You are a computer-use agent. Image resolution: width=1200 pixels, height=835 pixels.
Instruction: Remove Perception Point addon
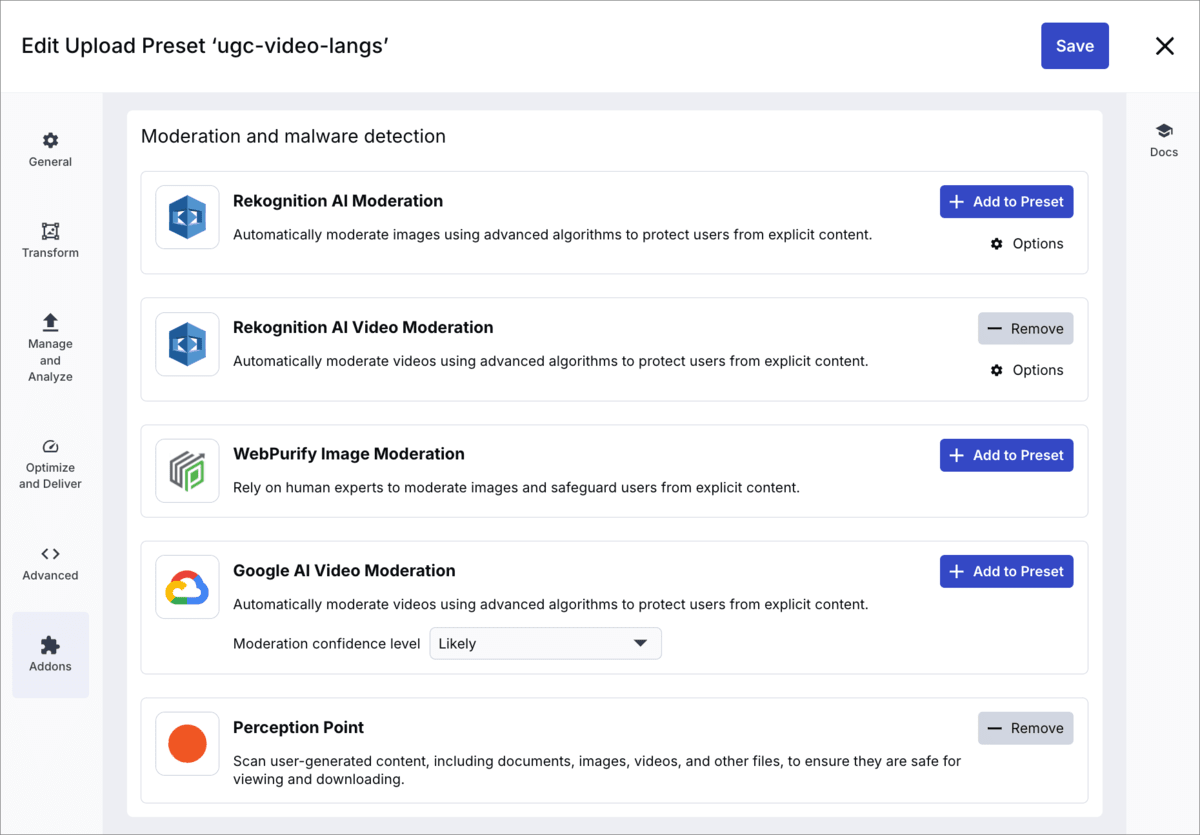click(1025, 728)
